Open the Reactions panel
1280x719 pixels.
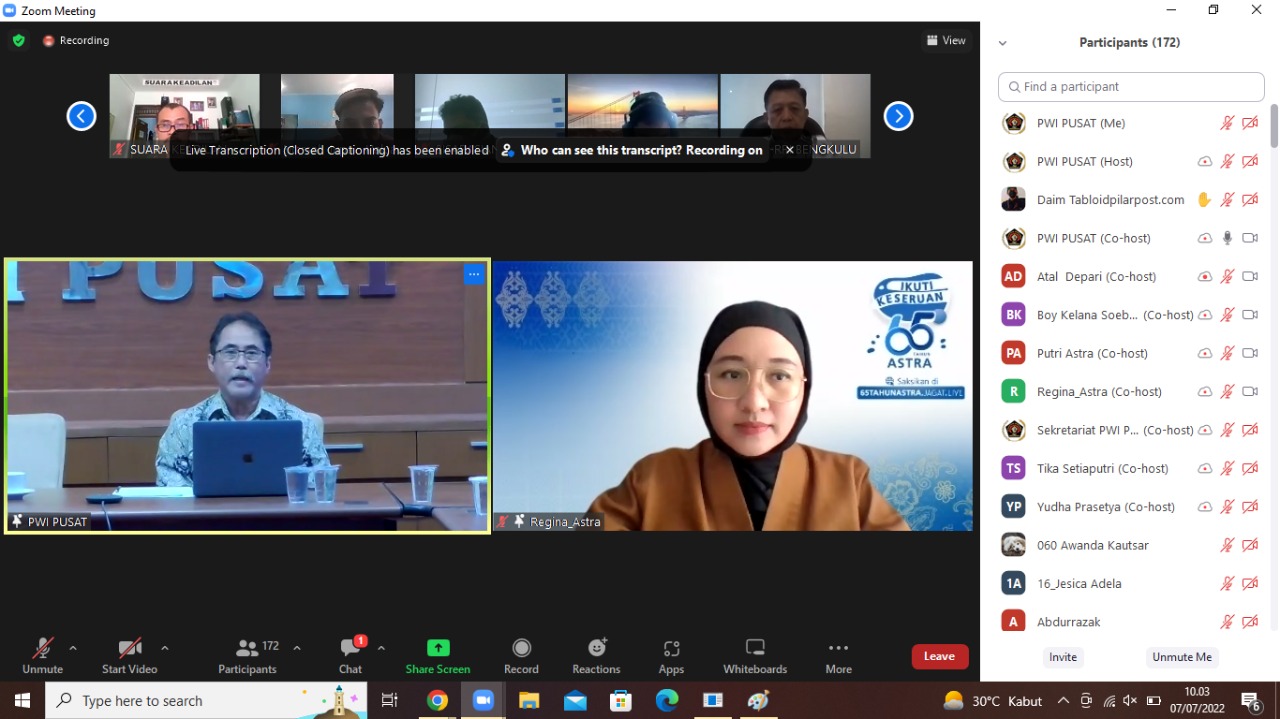click(x=596, y=655)
